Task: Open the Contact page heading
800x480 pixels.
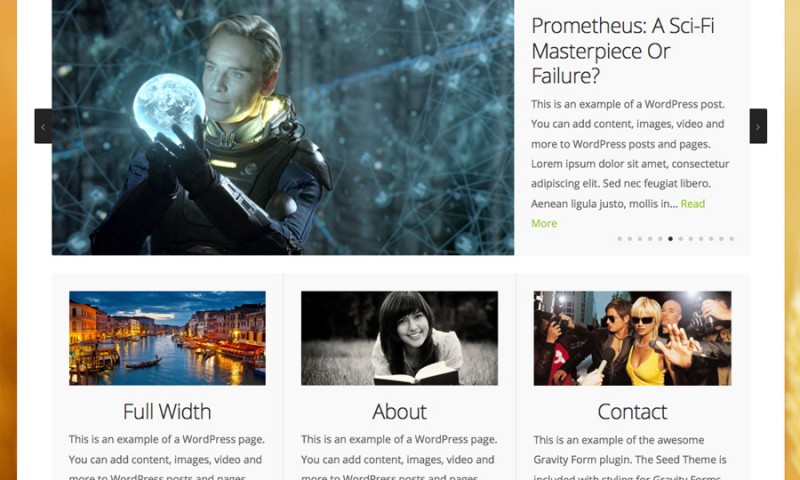Action: (632, 412)
